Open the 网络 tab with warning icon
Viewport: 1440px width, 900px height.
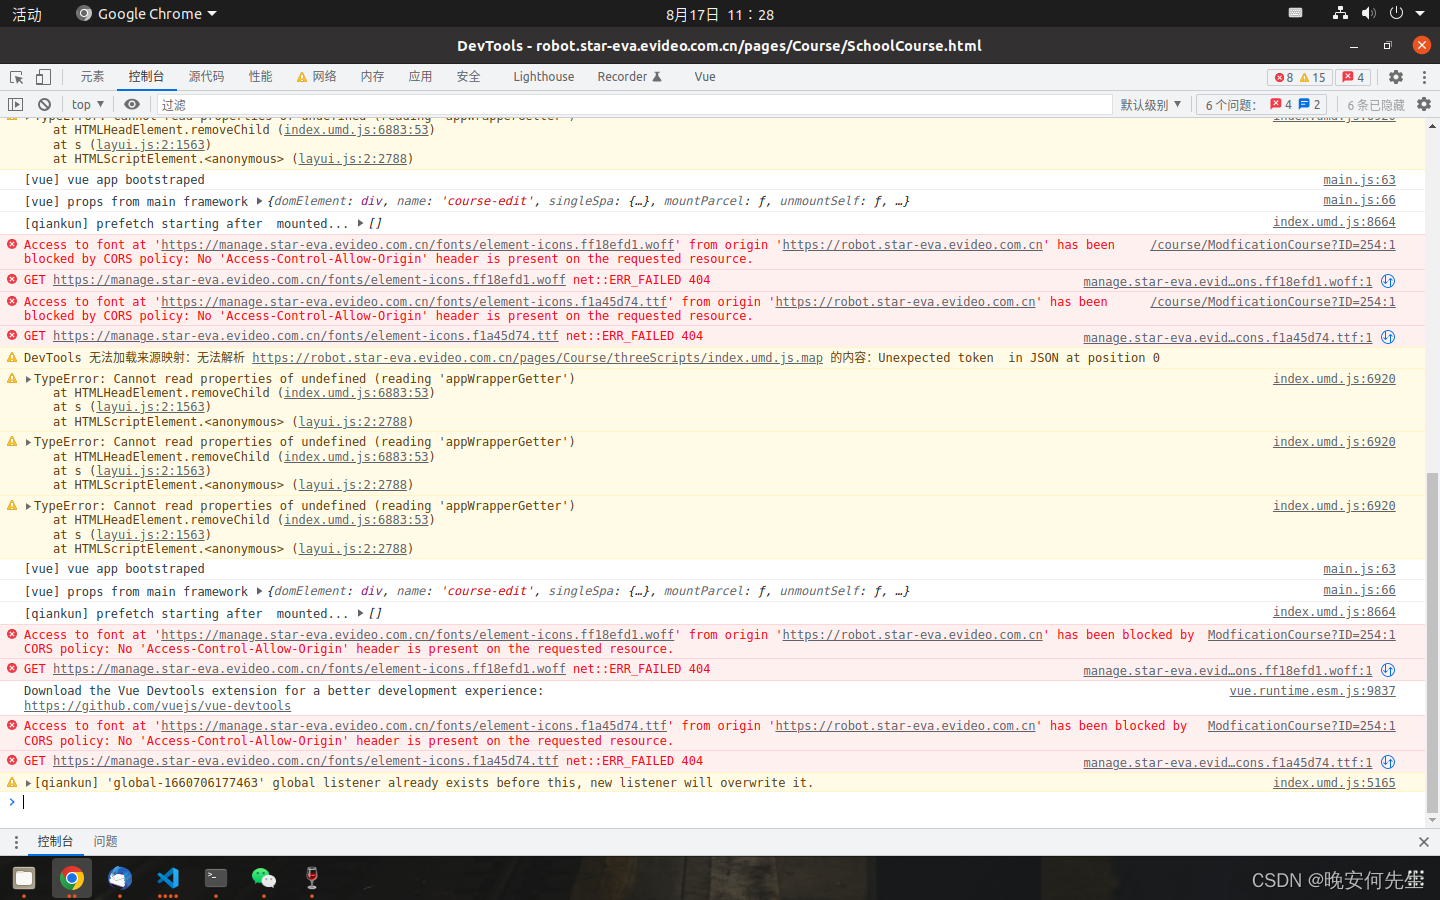tap(317, 77)
